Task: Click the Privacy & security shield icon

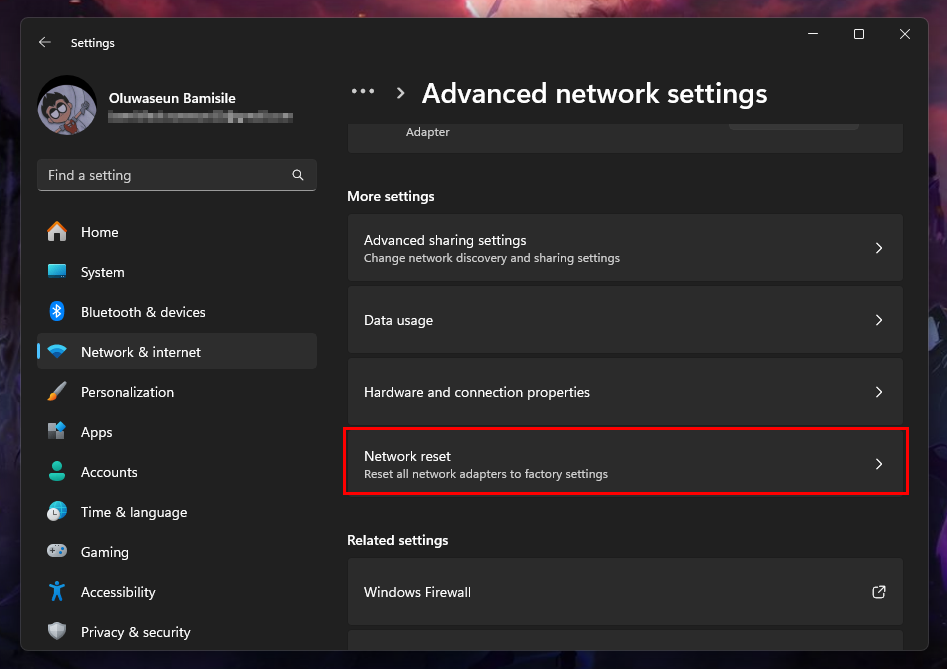Action: (x=57, y=630)
